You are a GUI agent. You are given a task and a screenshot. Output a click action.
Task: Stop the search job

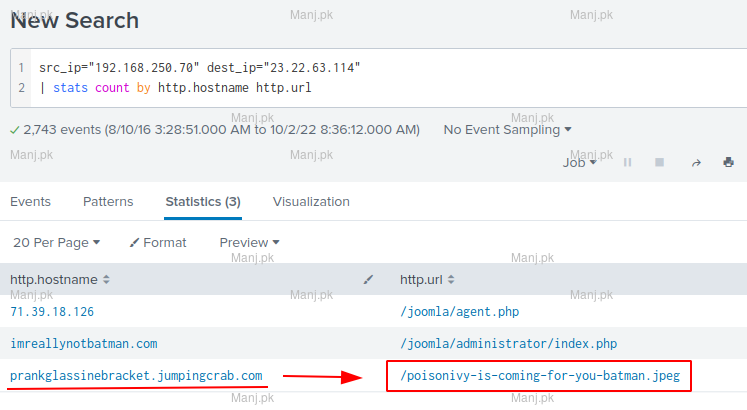click(x=659, y=162)
